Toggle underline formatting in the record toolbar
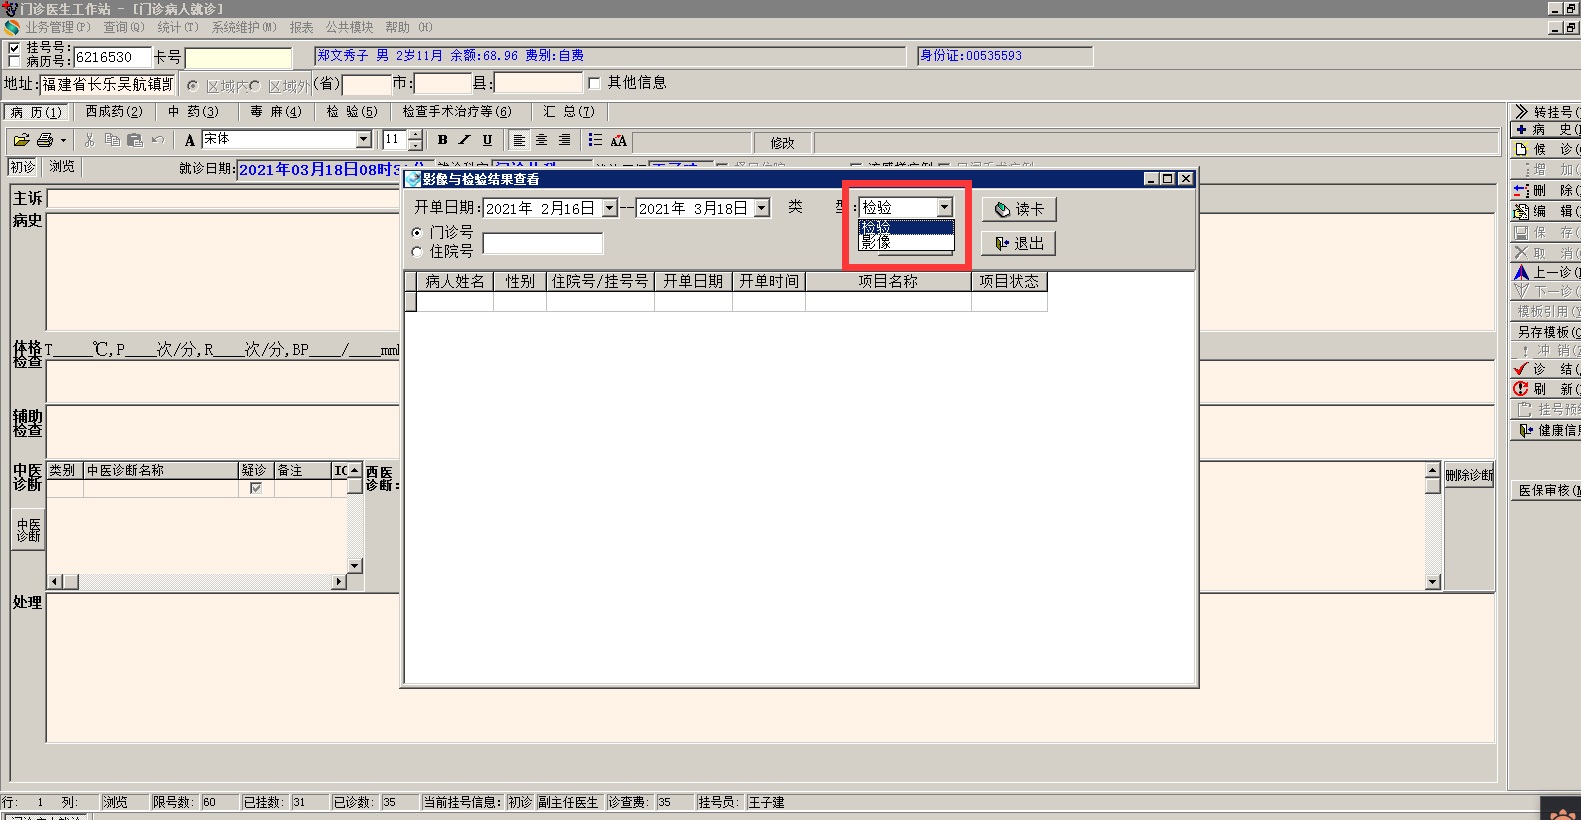 [488, 140]
